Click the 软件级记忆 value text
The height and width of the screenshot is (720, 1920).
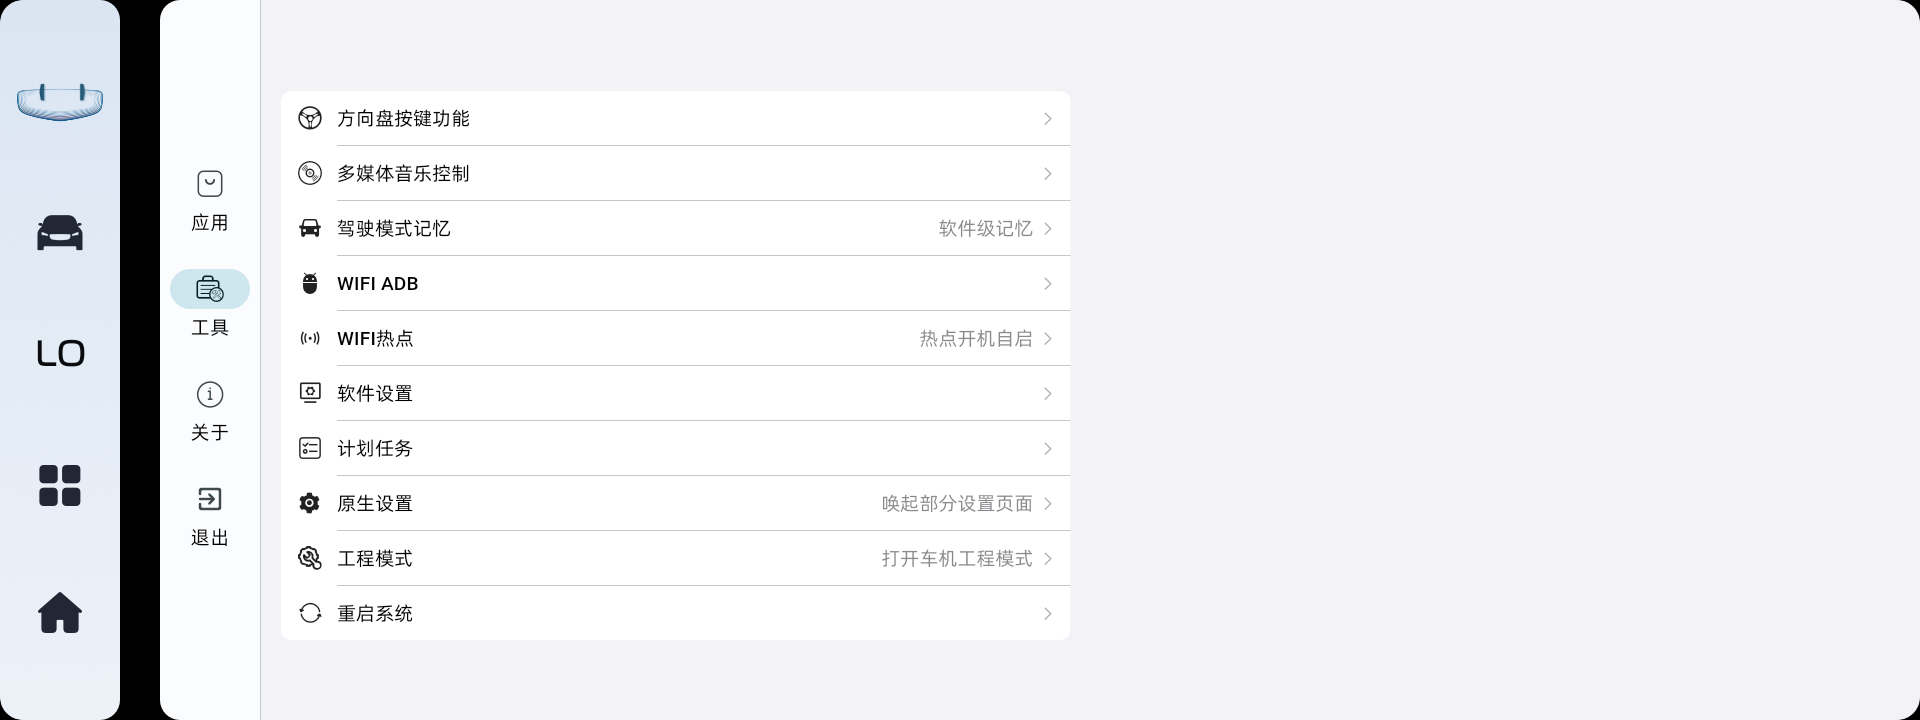tap(985, 229)
